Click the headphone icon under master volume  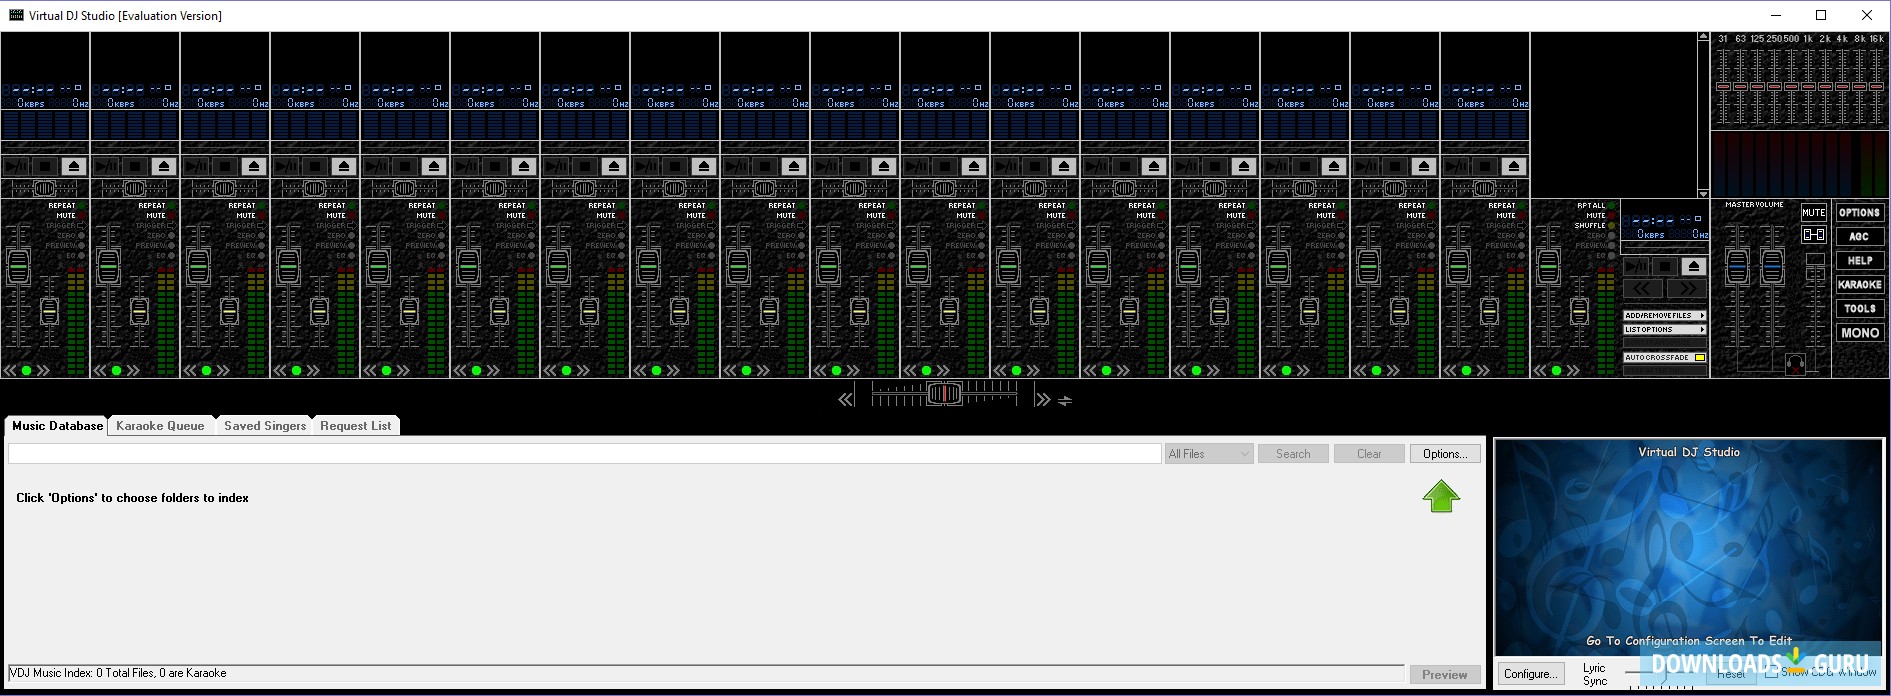[1795, 364]
